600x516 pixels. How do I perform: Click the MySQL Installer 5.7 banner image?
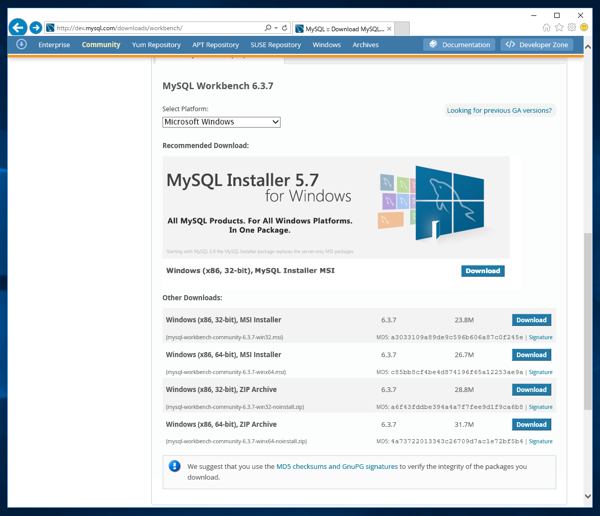(336, 207)
